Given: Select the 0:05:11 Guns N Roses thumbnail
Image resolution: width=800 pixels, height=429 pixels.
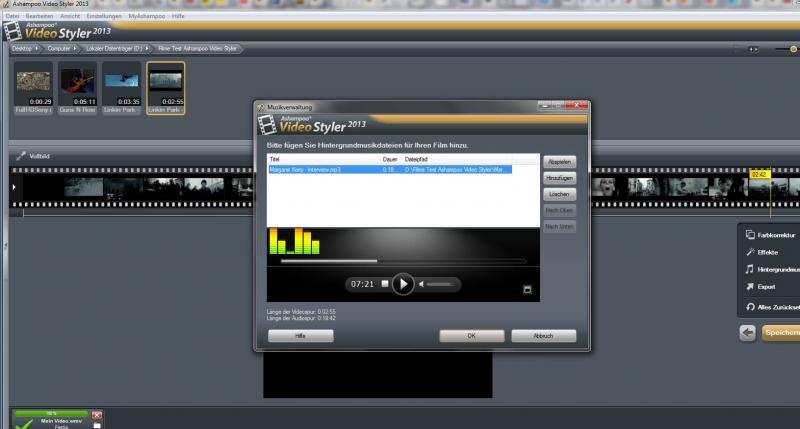Looking at the screenshot, I should (x=78, y=88).
